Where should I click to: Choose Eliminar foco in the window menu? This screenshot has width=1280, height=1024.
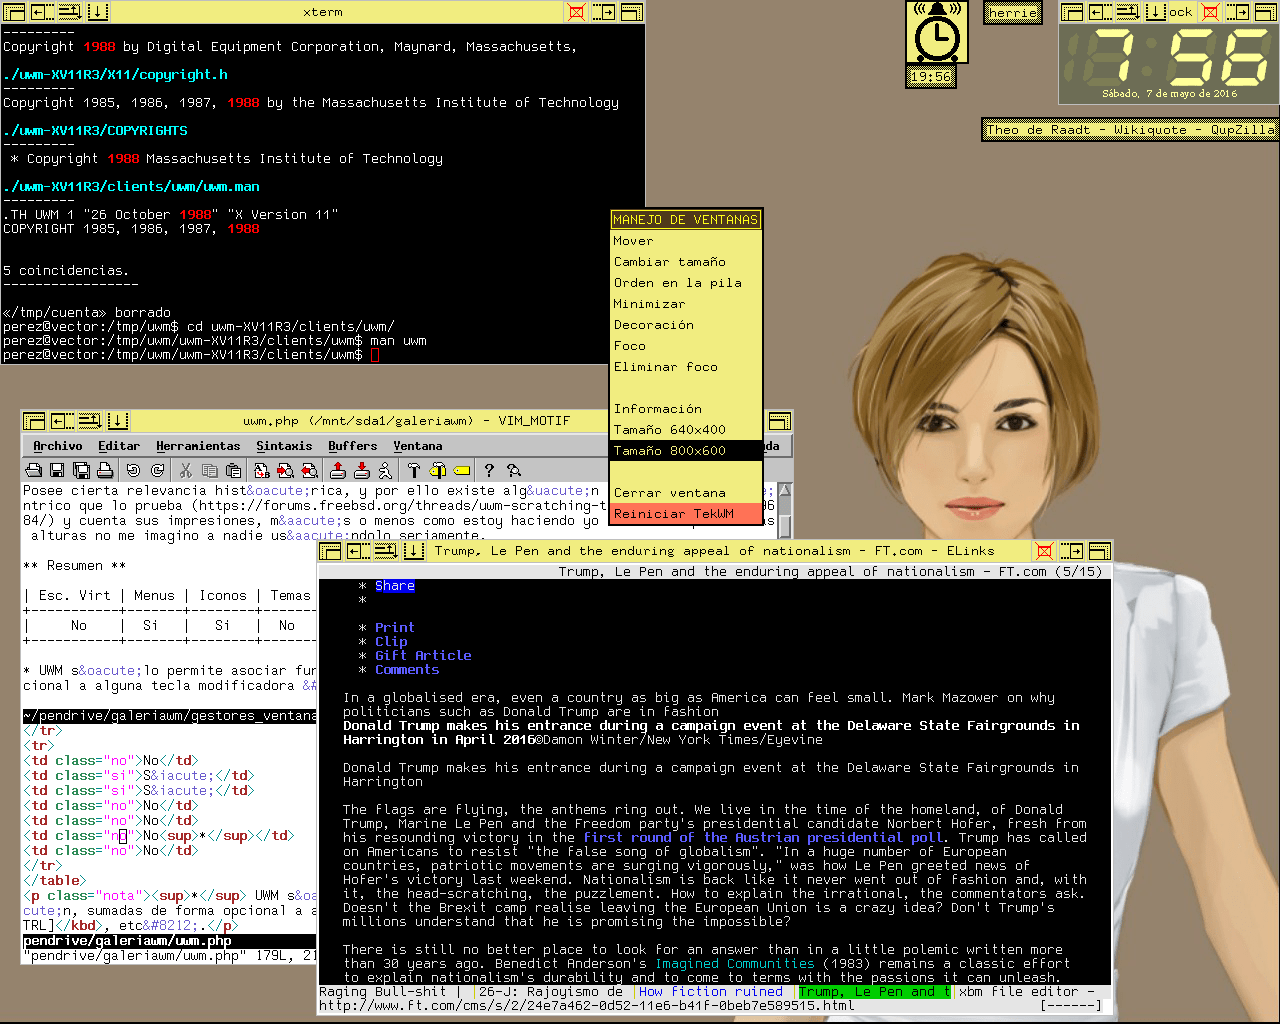[x=686, y=367]
